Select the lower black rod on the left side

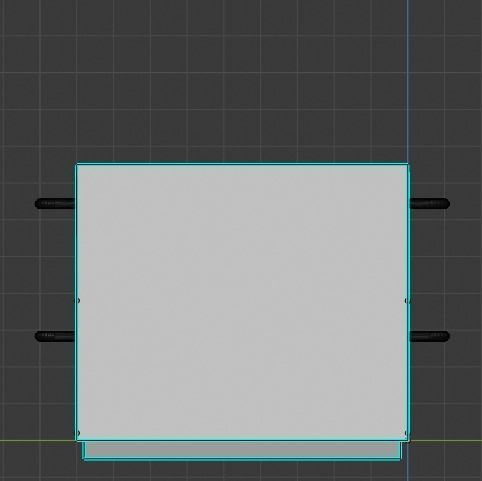[55, 336]
